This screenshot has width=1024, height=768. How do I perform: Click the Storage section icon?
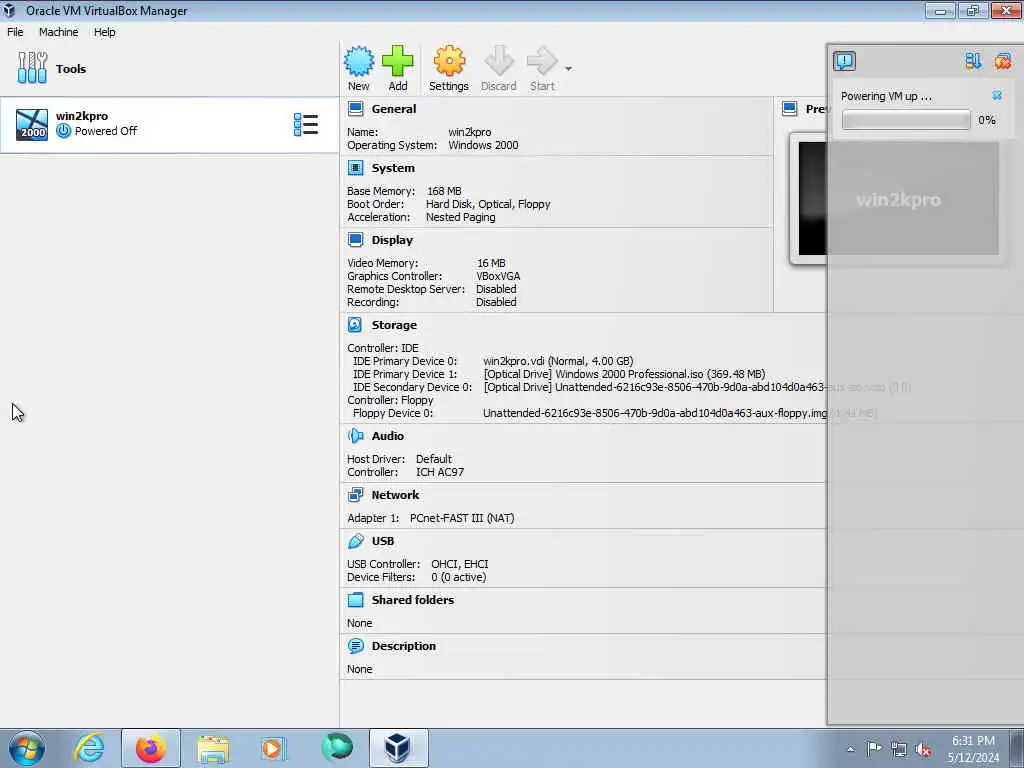[x=355, y=325]
